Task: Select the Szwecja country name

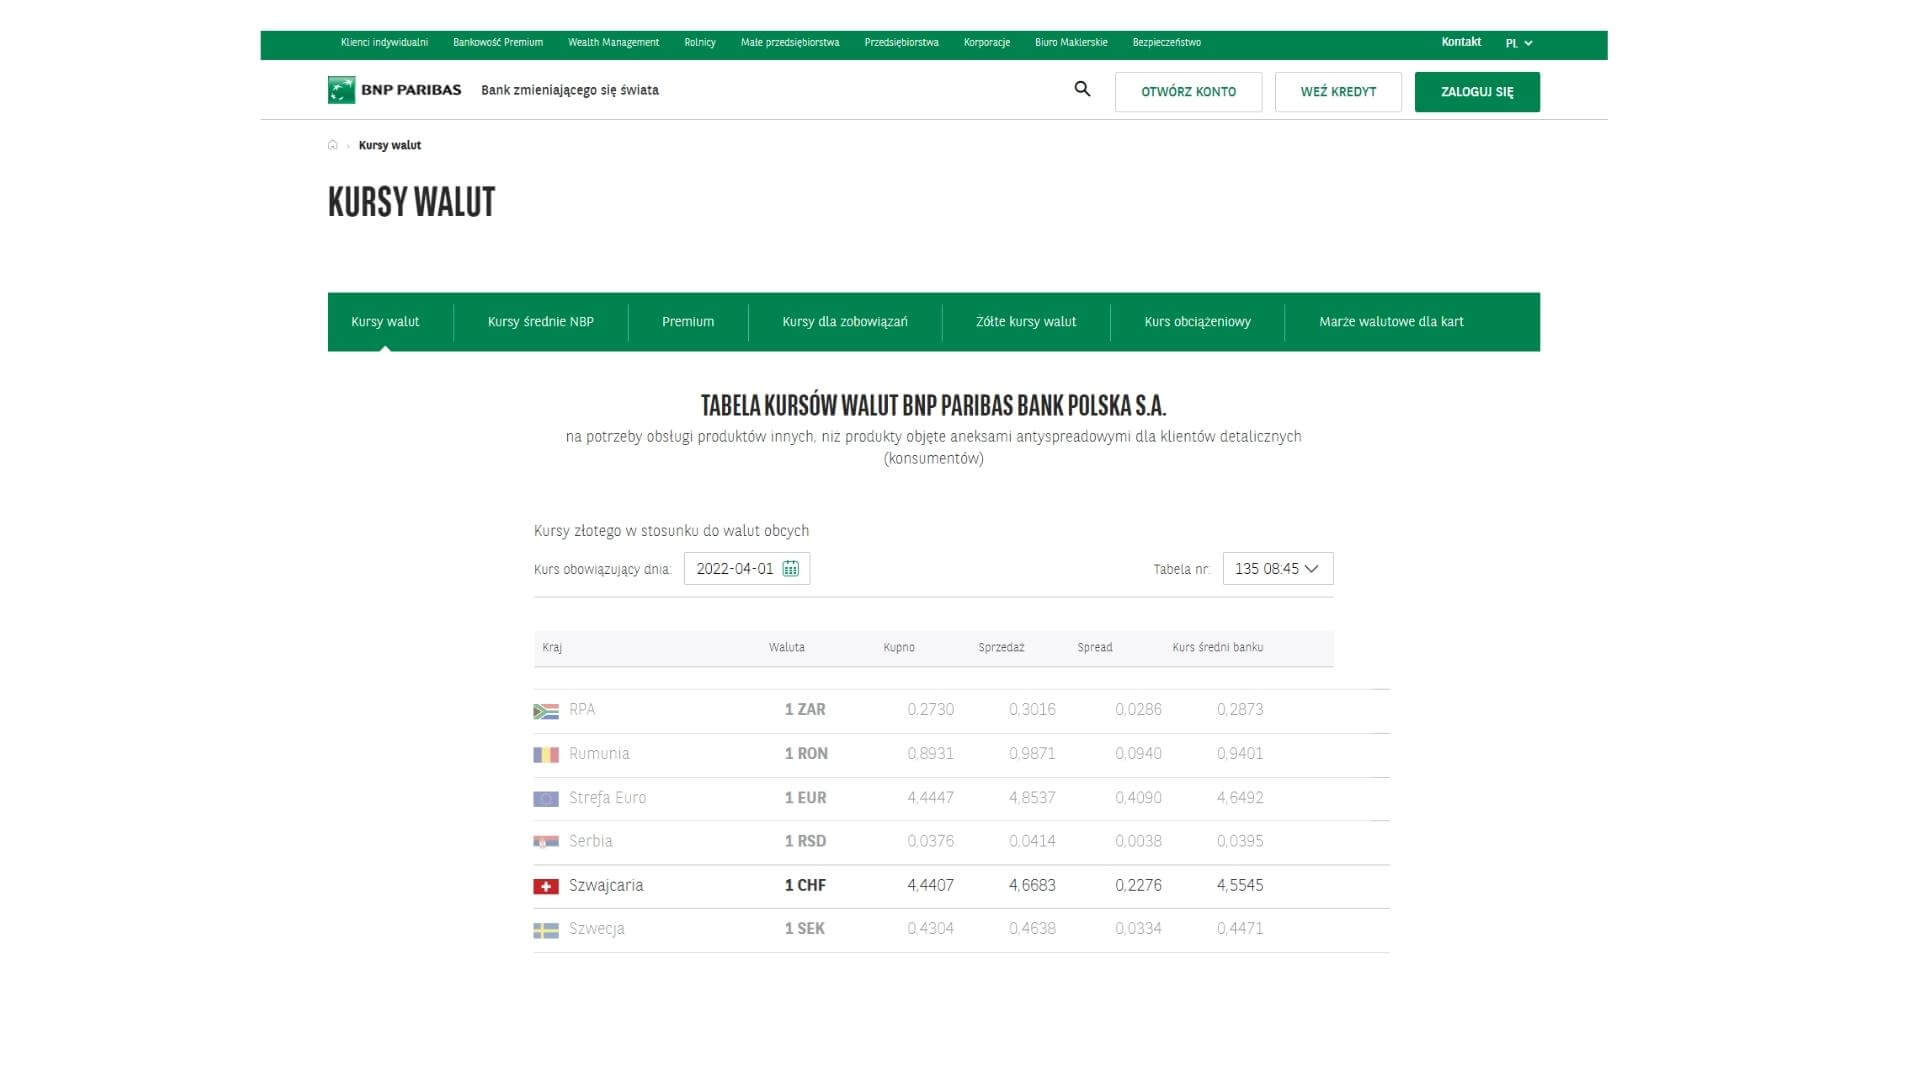Action: click(x=596, y=929)
